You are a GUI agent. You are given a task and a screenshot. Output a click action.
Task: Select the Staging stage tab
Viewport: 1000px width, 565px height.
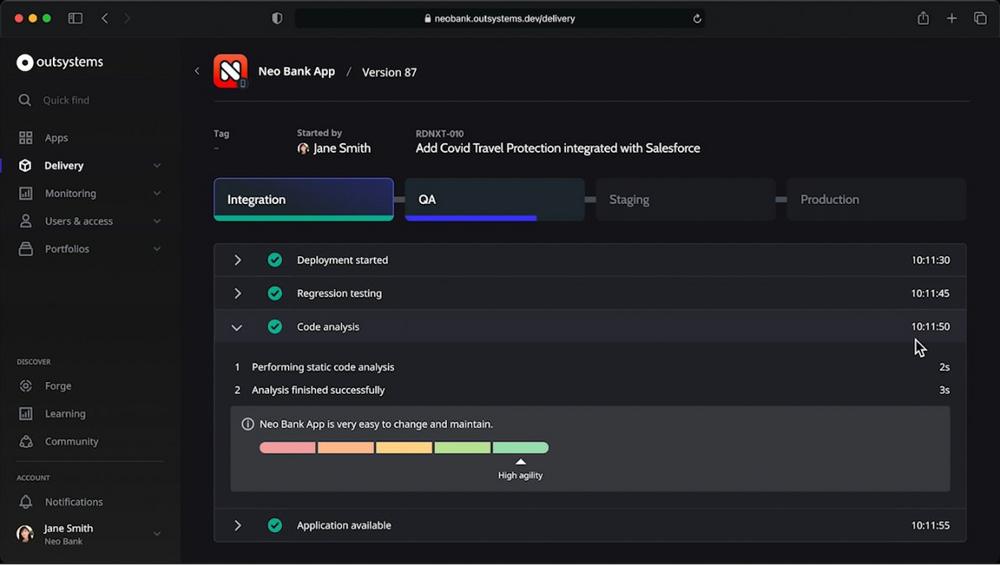point(685,199)
